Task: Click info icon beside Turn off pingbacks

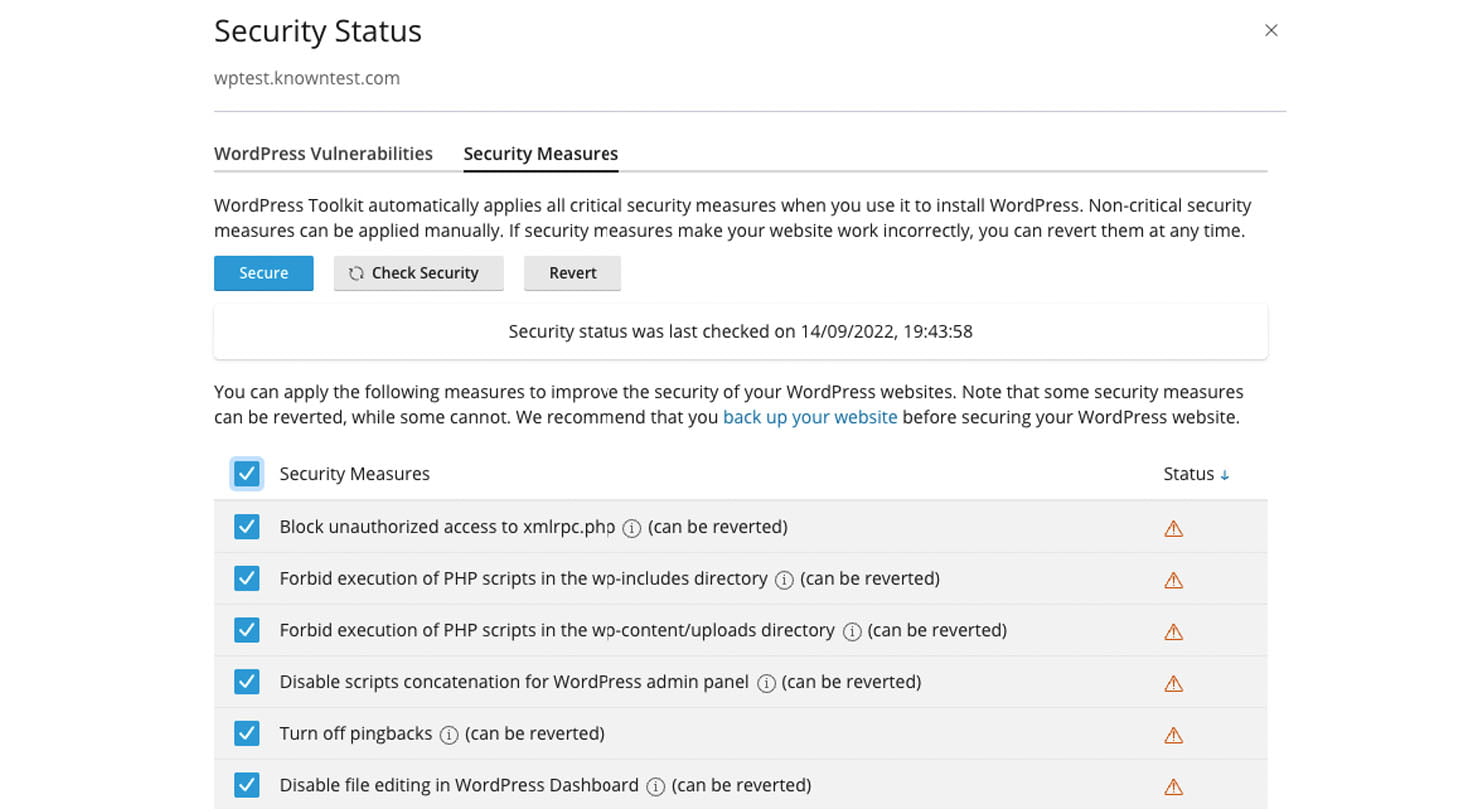Action: [449, 735]
